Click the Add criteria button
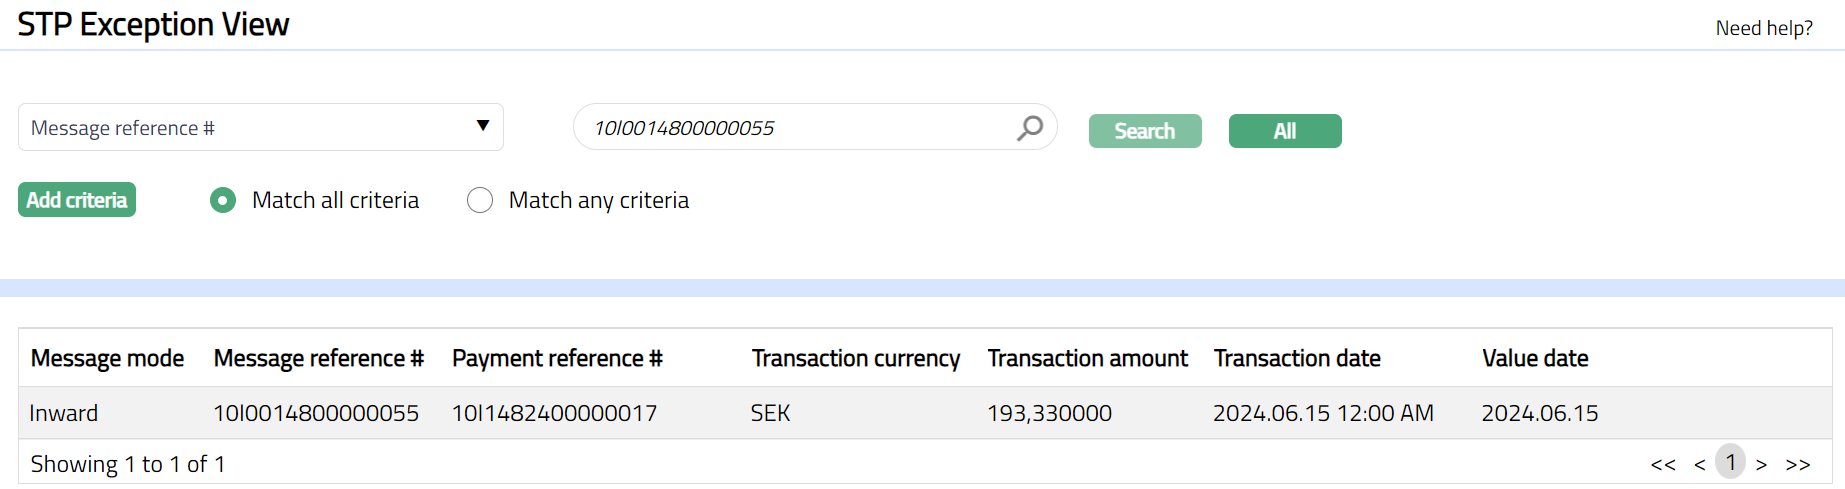 click(x=77, y=200)
